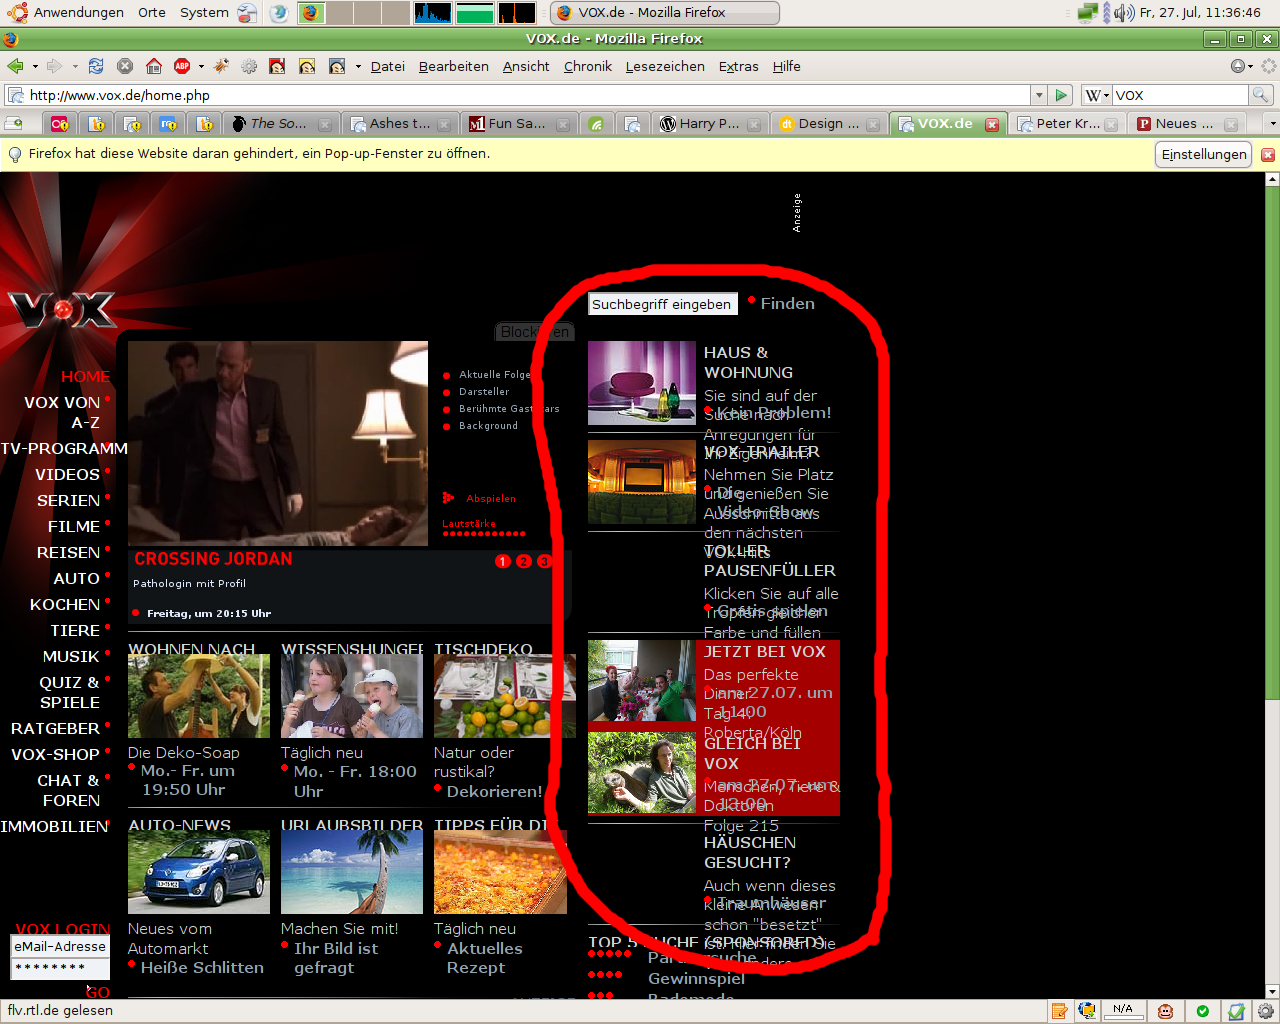Viewport: 1280px width, 1024px height.
Task: Open the new-tab icon left of tabs
Action: pyautogui.click(x=14, y=123)
